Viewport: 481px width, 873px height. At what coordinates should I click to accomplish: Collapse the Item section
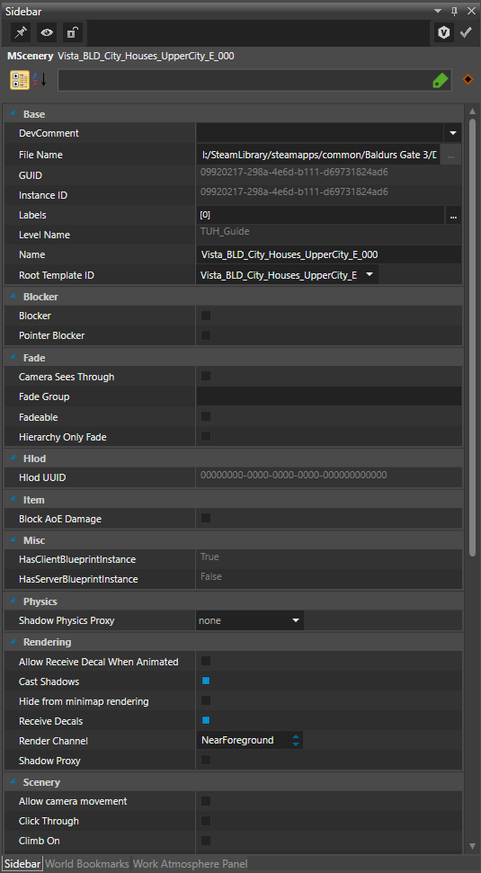pos(13,499)
